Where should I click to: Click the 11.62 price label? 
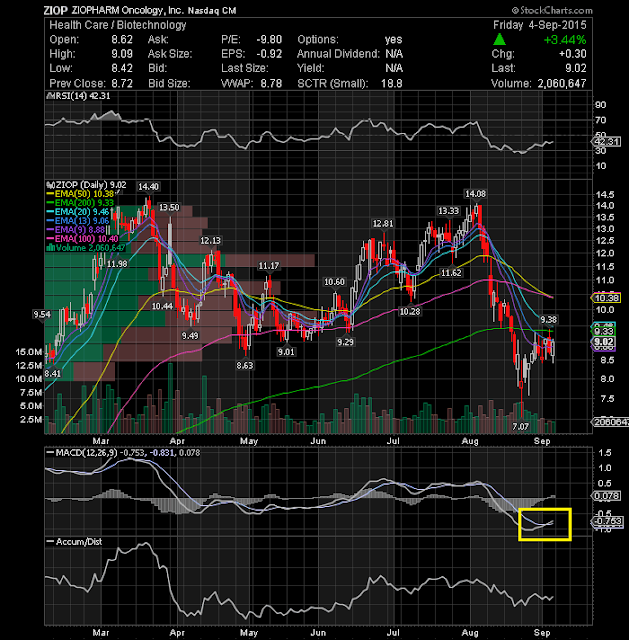(x=451, y=272)
